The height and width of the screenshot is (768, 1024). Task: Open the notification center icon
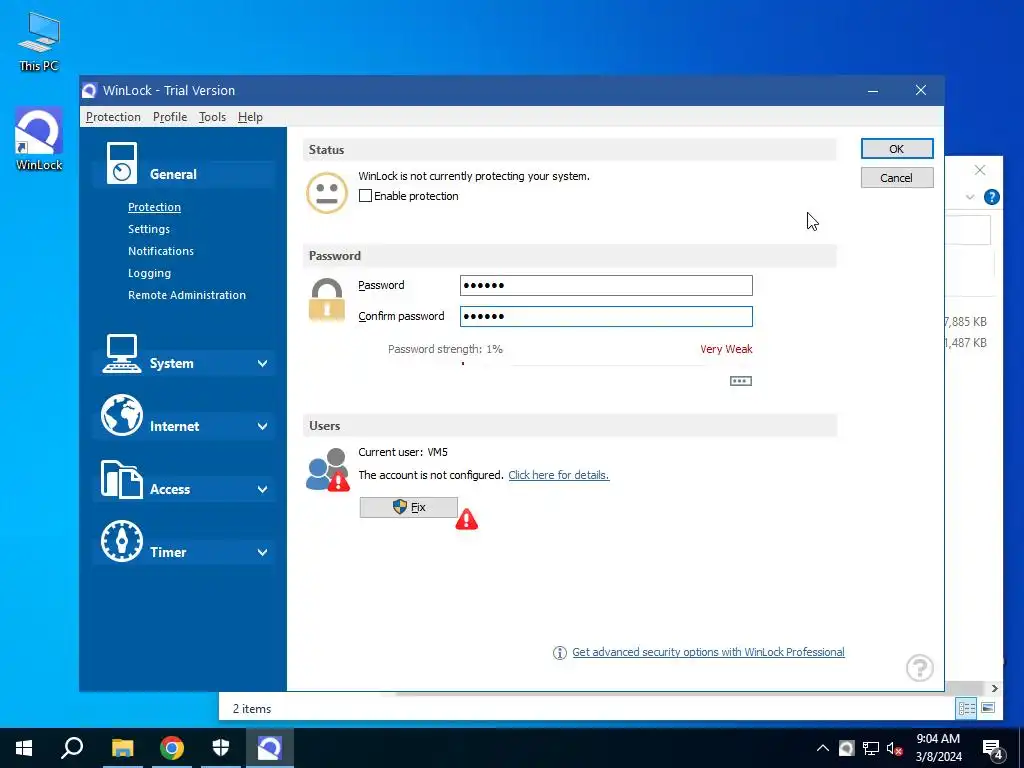tap(993, 748)
